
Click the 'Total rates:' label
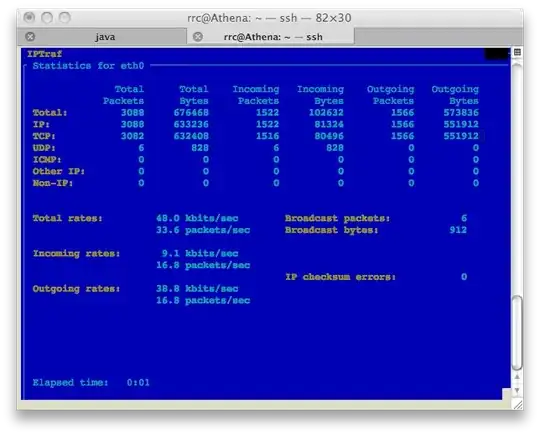(68, 218)
